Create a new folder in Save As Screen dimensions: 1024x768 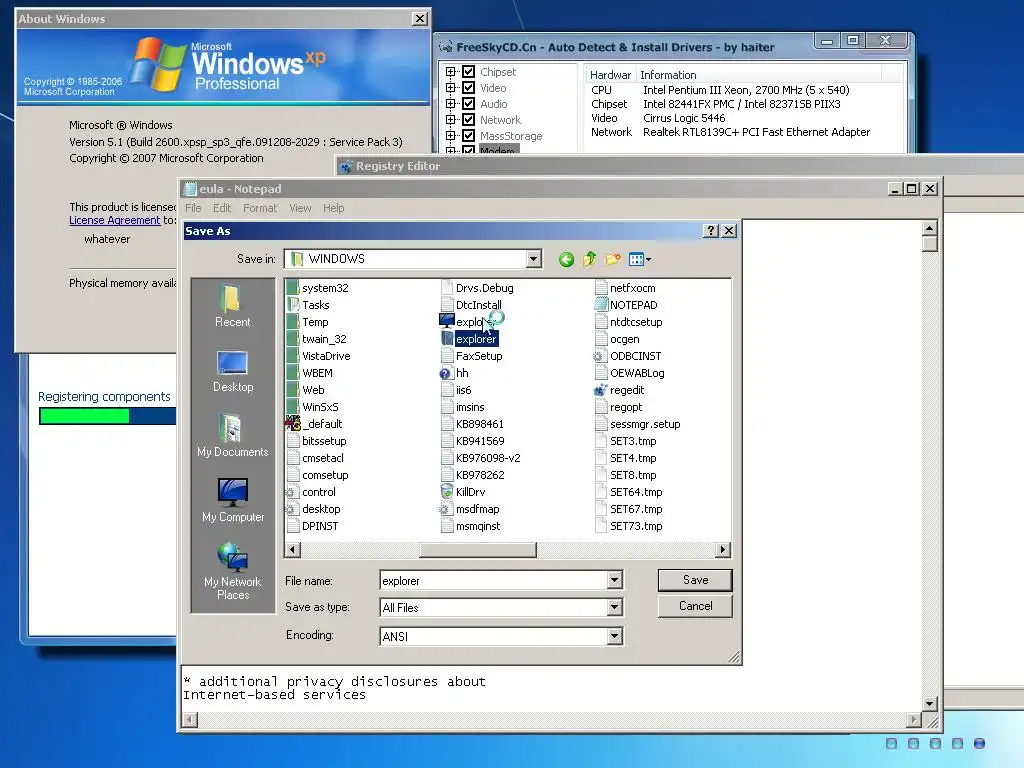point(613,259)
